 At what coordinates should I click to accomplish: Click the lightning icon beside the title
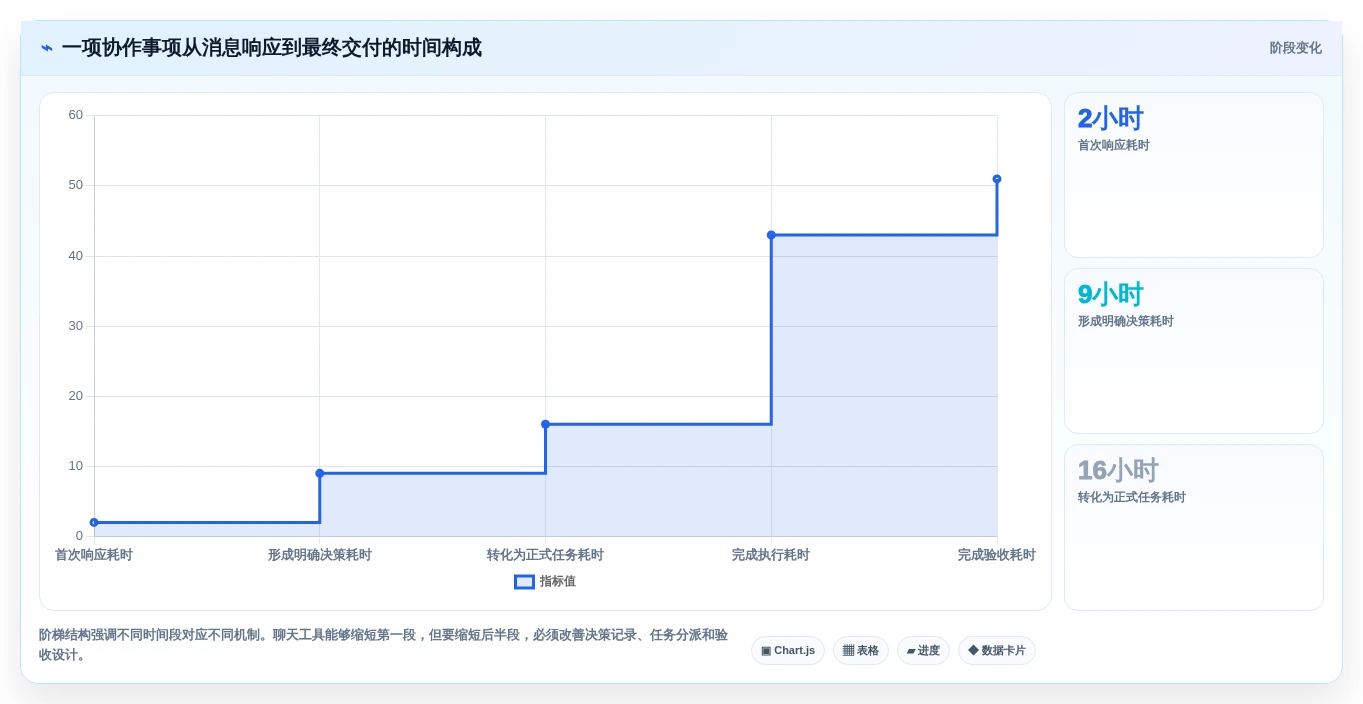coord(47,48)
